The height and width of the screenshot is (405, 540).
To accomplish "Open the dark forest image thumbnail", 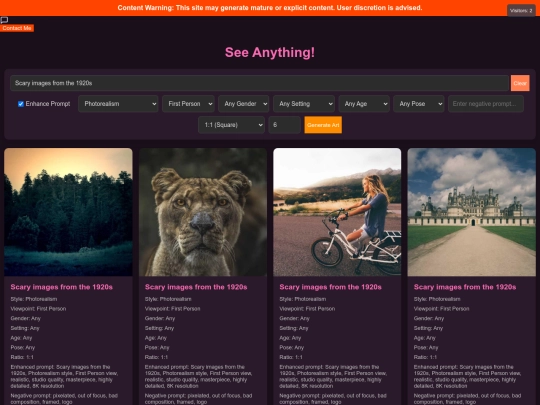I will click(68, 212).
